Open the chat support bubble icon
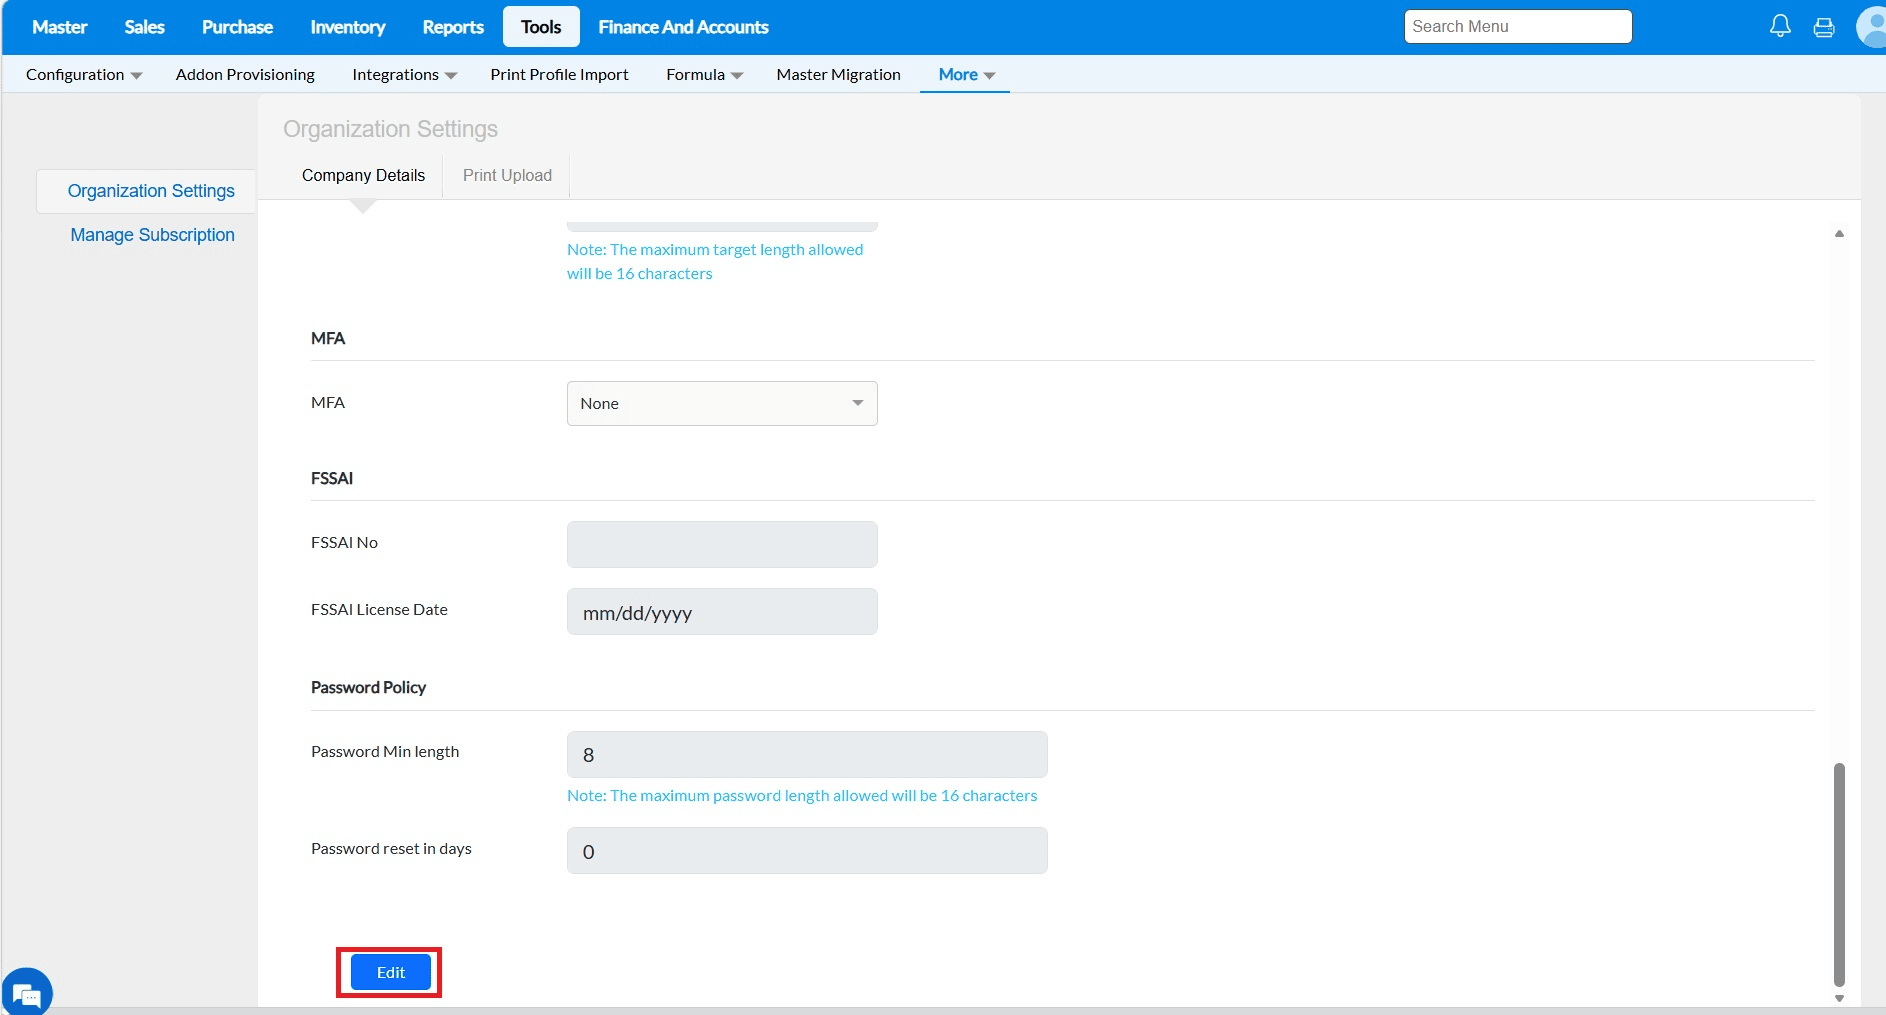Screen dimensions: 1886x1015 point(27,993)
